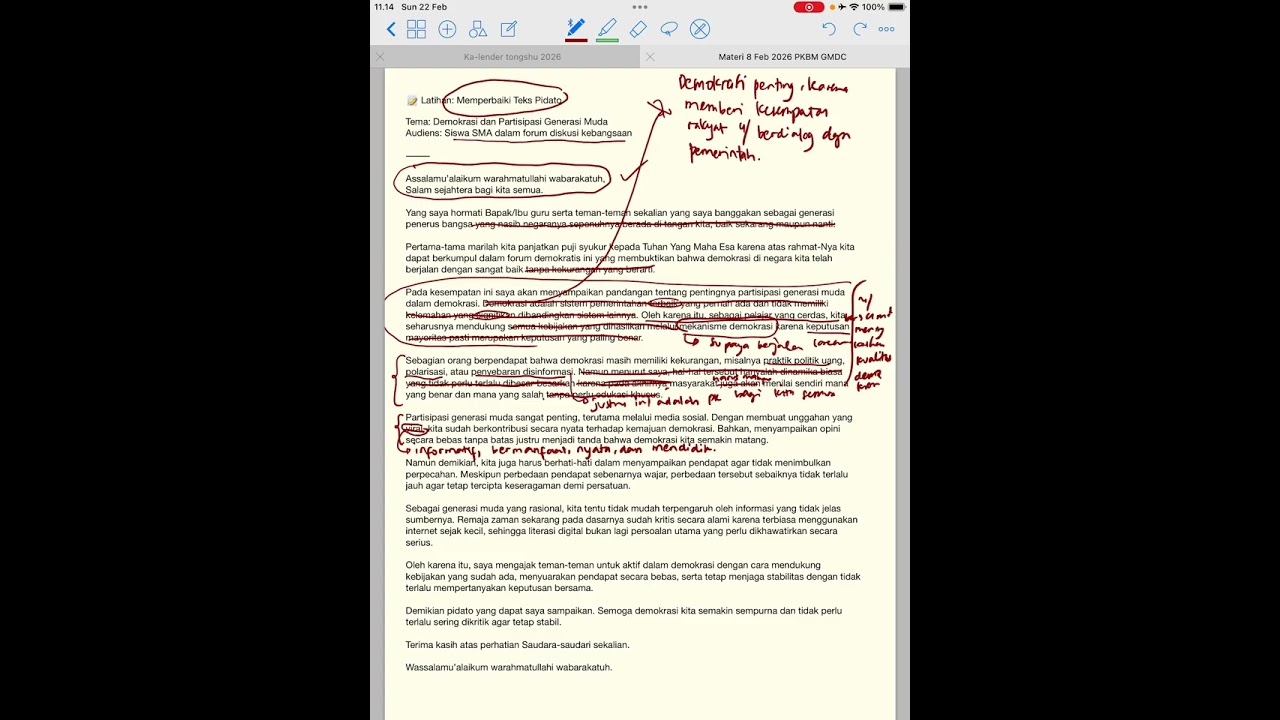Tap the line 'Salam sejahtera bagi kita semua.'
The width and height of the screenshot is (1280, 720).
(474, 190)
